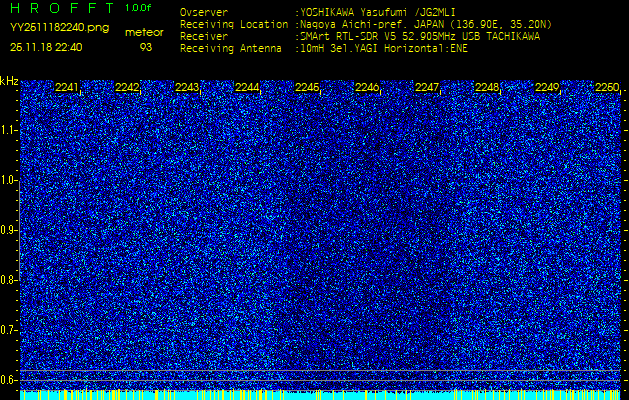The height and width of the screenshot is (400, 629).
Task: Click the 'Receiving Location' field label
Action: (x=234, y=24)
